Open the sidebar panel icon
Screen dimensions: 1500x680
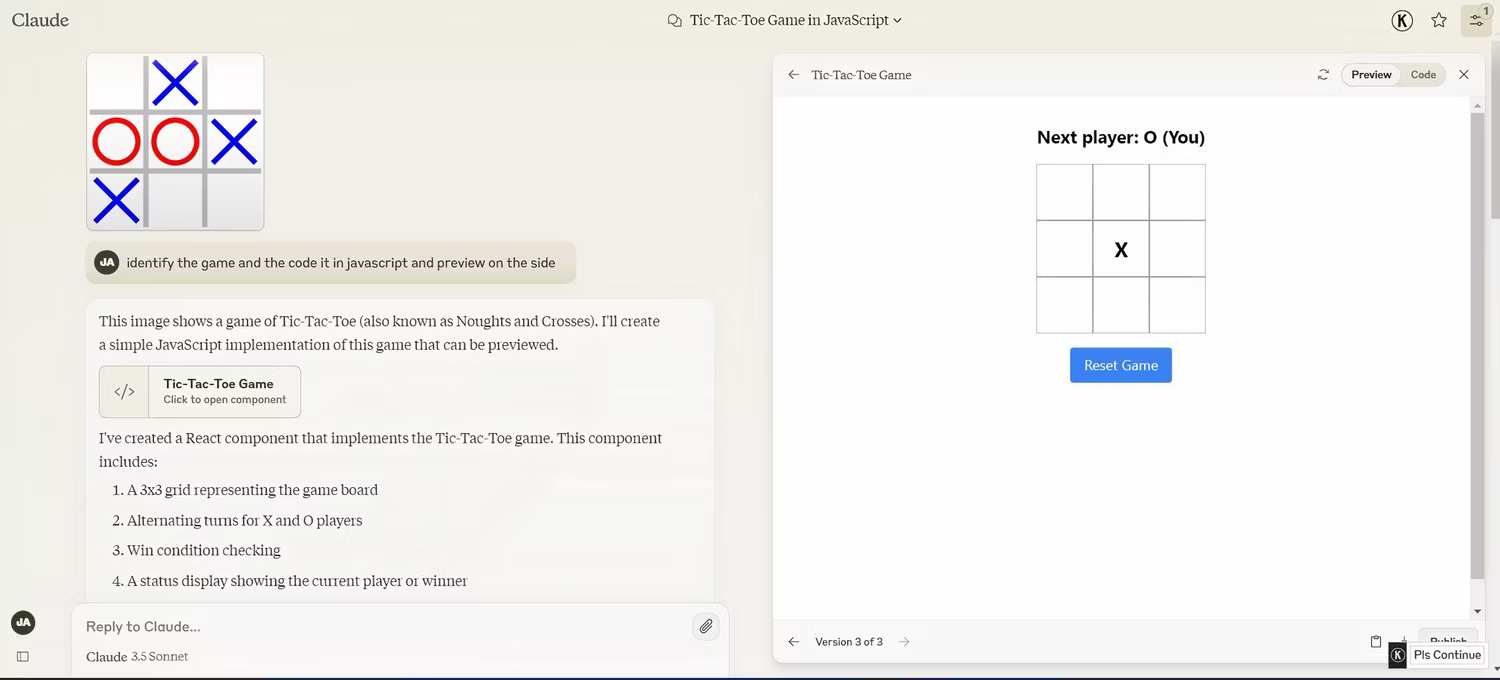coord(23,657)
